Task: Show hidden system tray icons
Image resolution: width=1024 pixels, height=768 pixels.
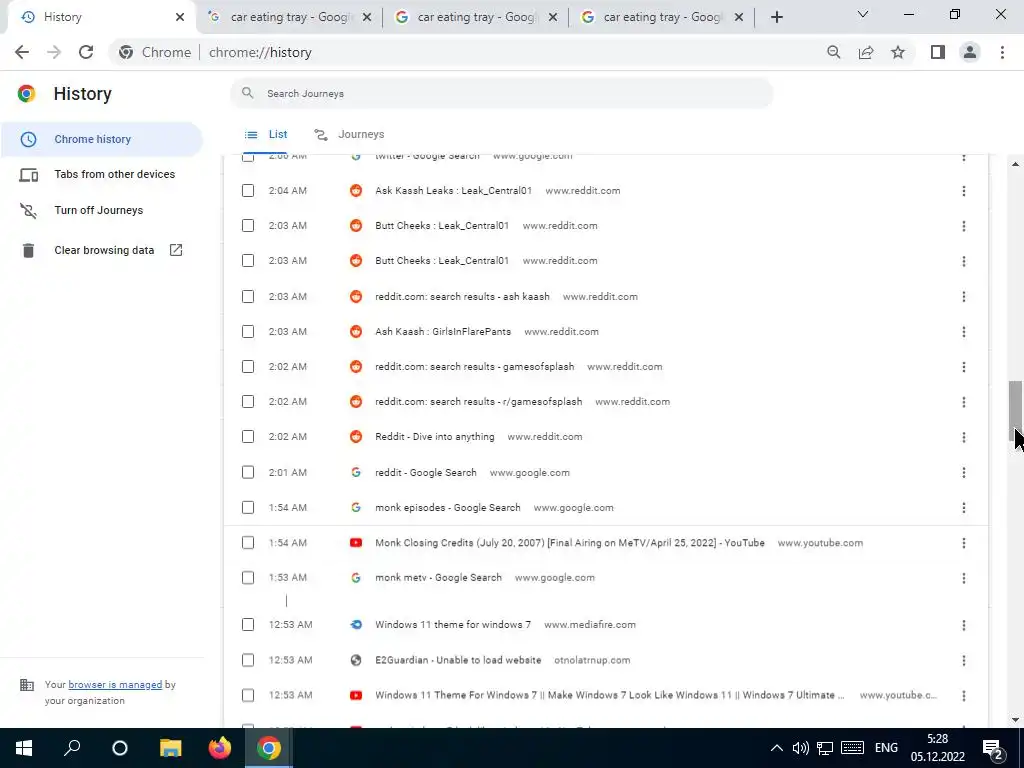Action: click(776, 748)
